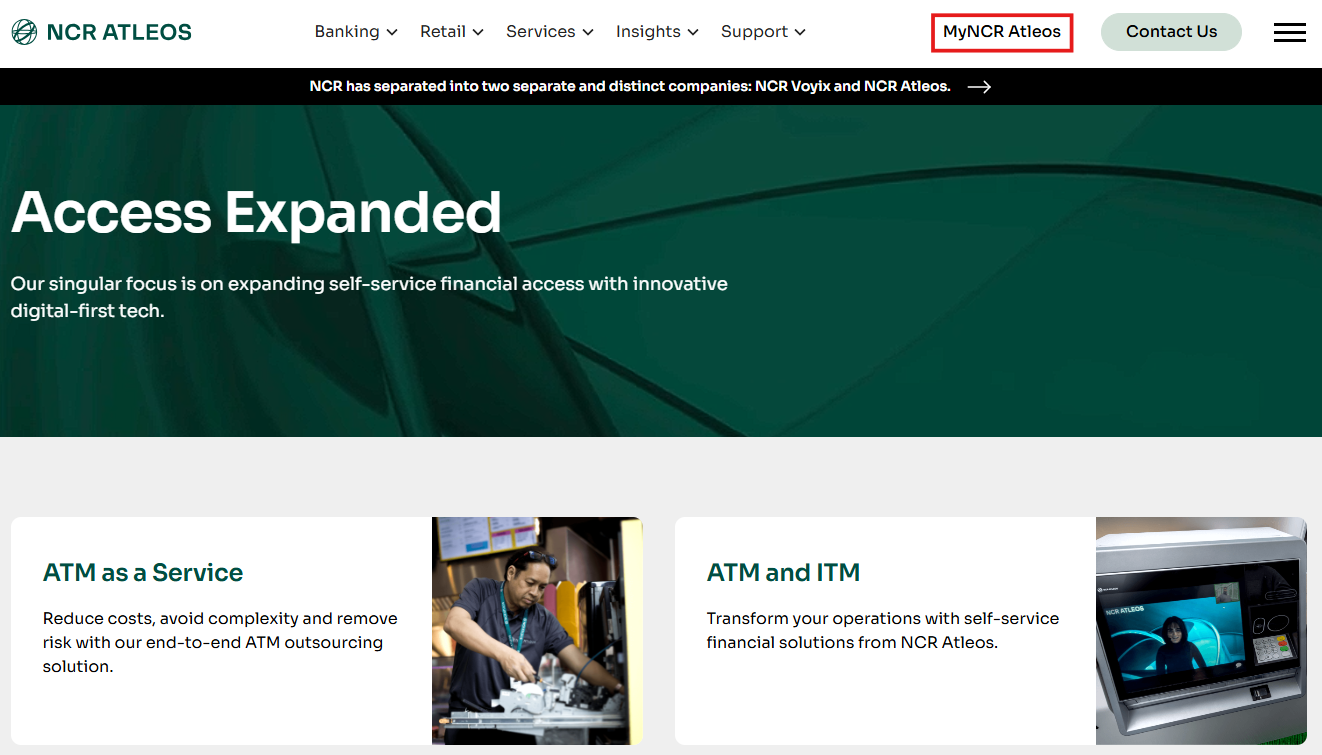
Task: Click the Contact Us button
Action: tap(1171, 32)
